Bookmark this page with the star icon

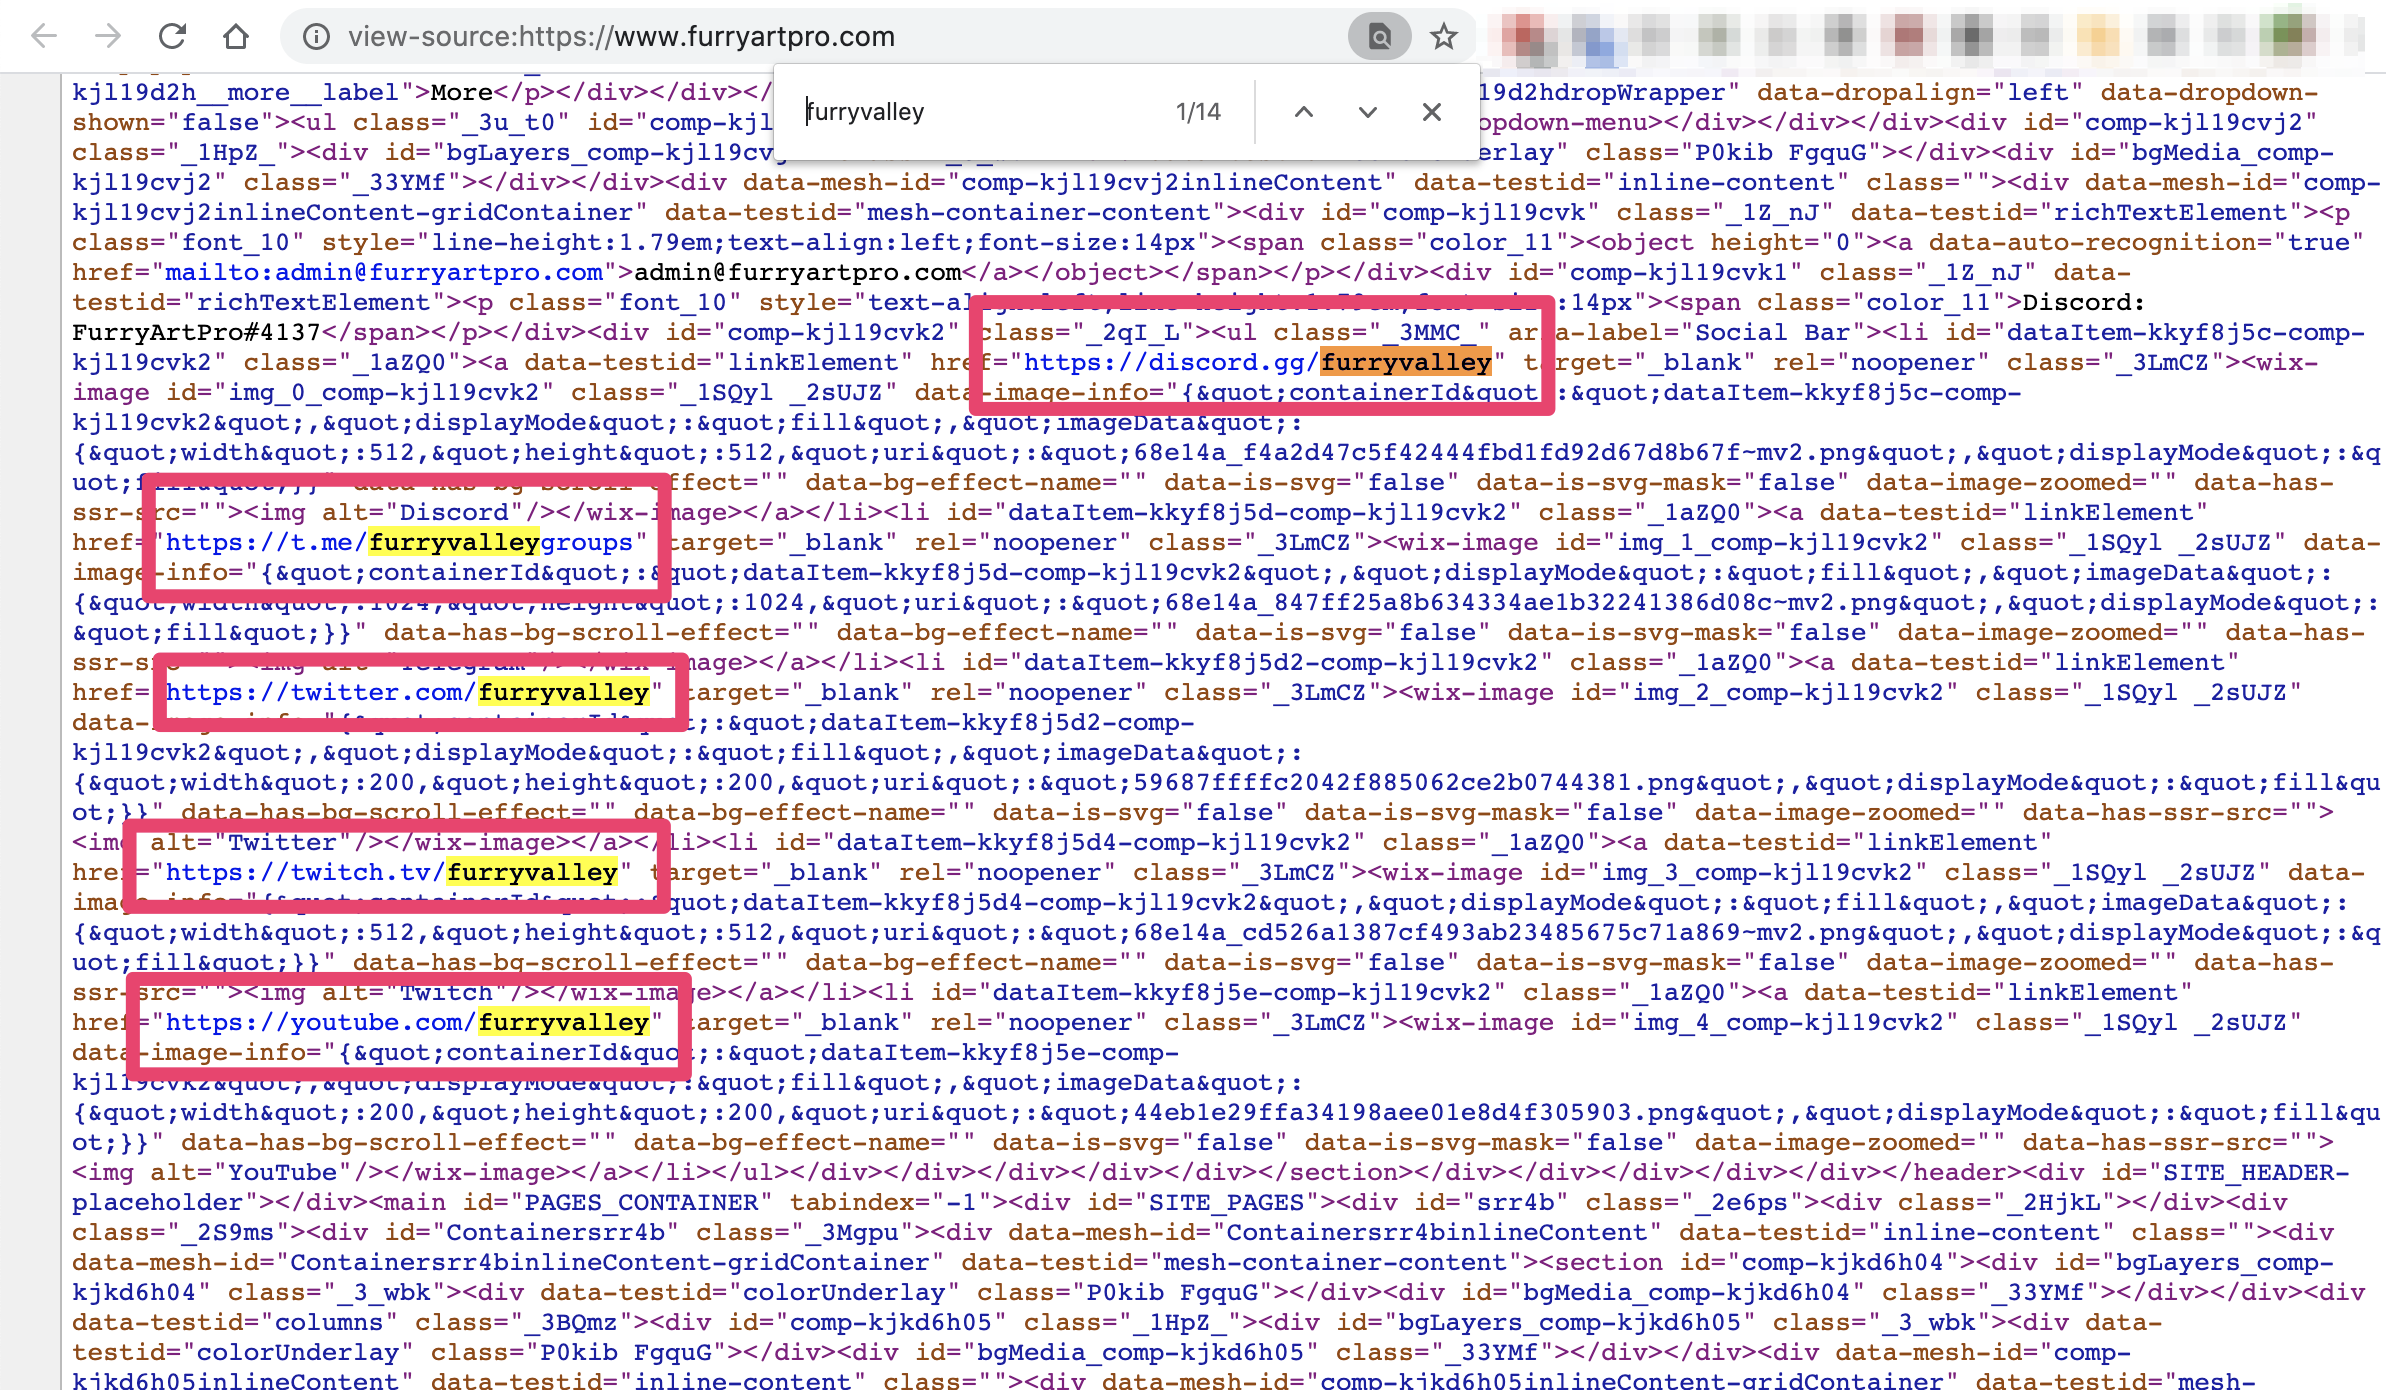click(1443, 37)
